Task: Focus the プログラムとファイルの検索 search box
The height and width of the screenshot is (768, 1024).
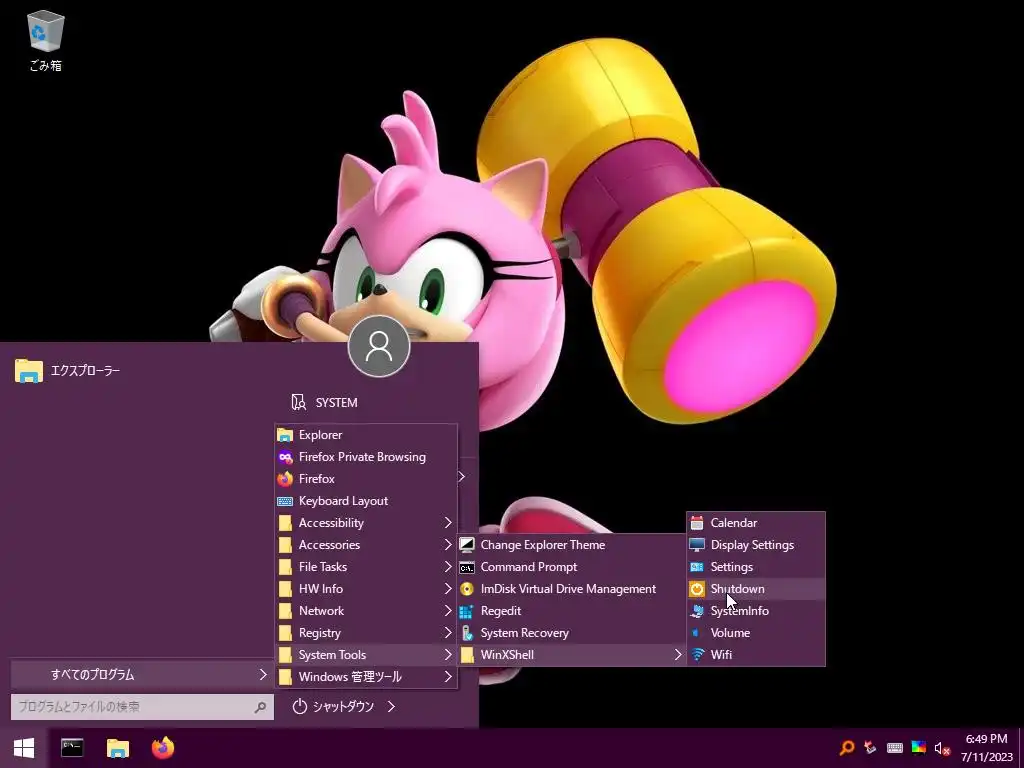Action: pyautogui.click(x=142, y=707)
